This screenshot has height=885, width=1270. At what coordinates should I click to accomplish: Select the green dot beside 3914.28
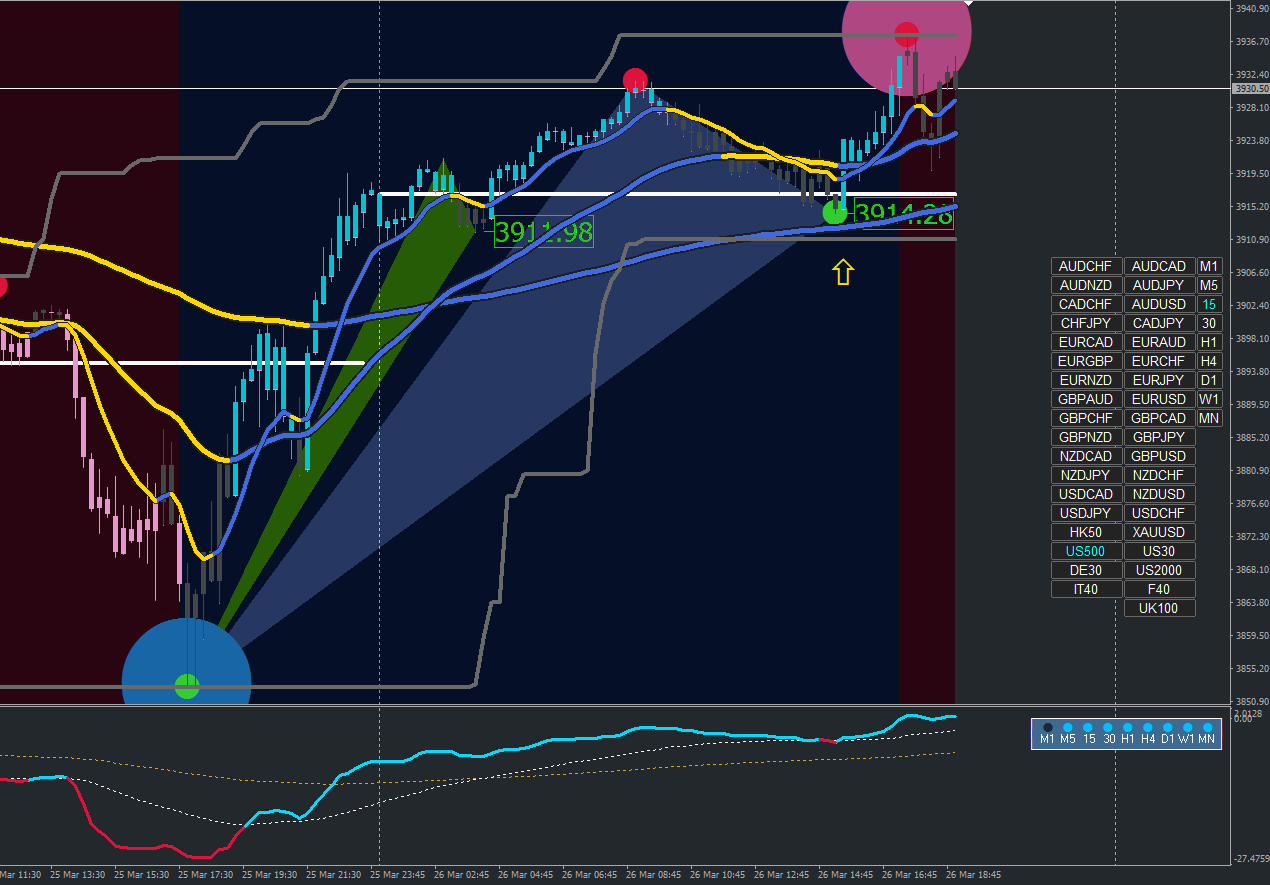tap(834, 212)
